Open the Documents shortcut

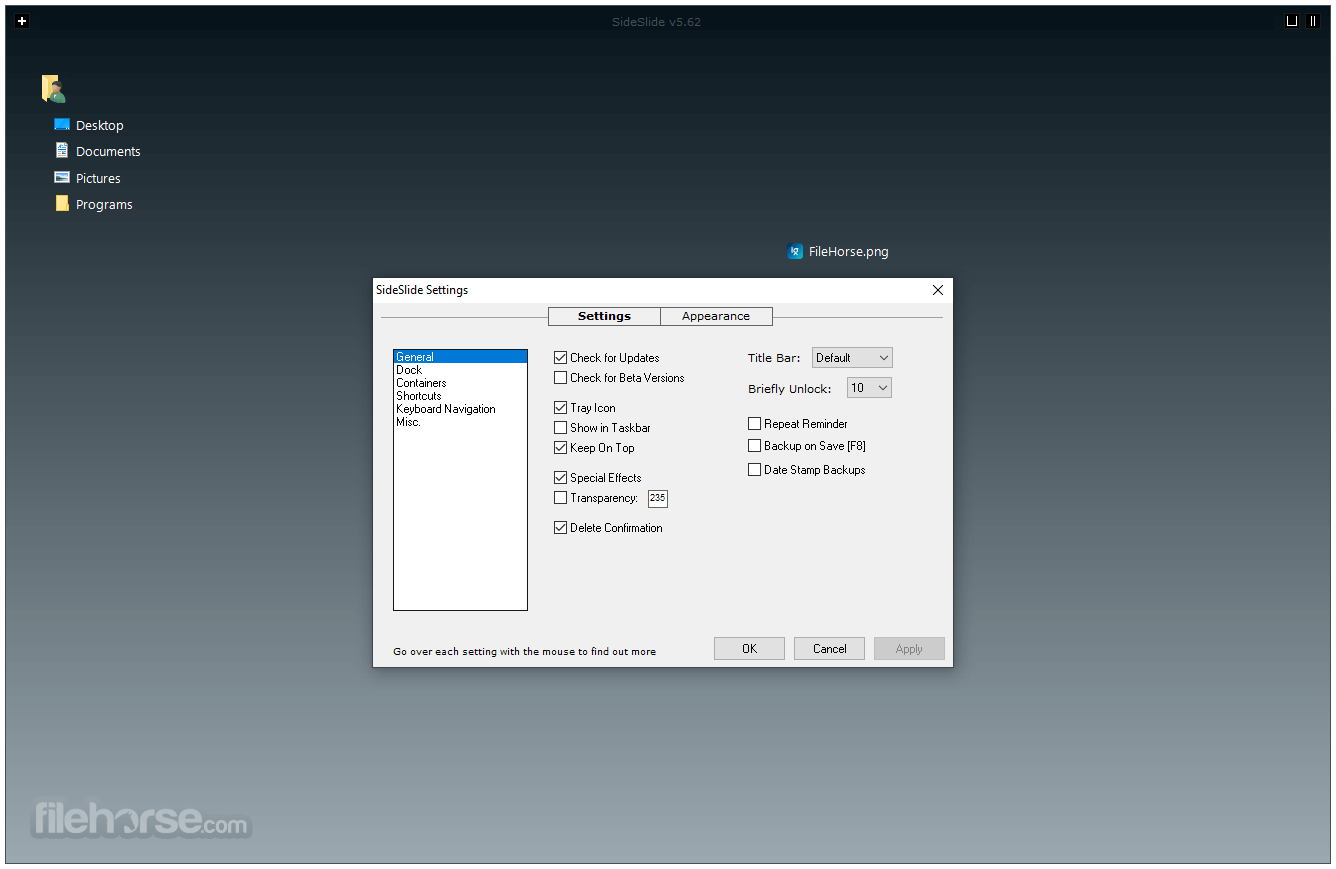click(x=97, y=151)
